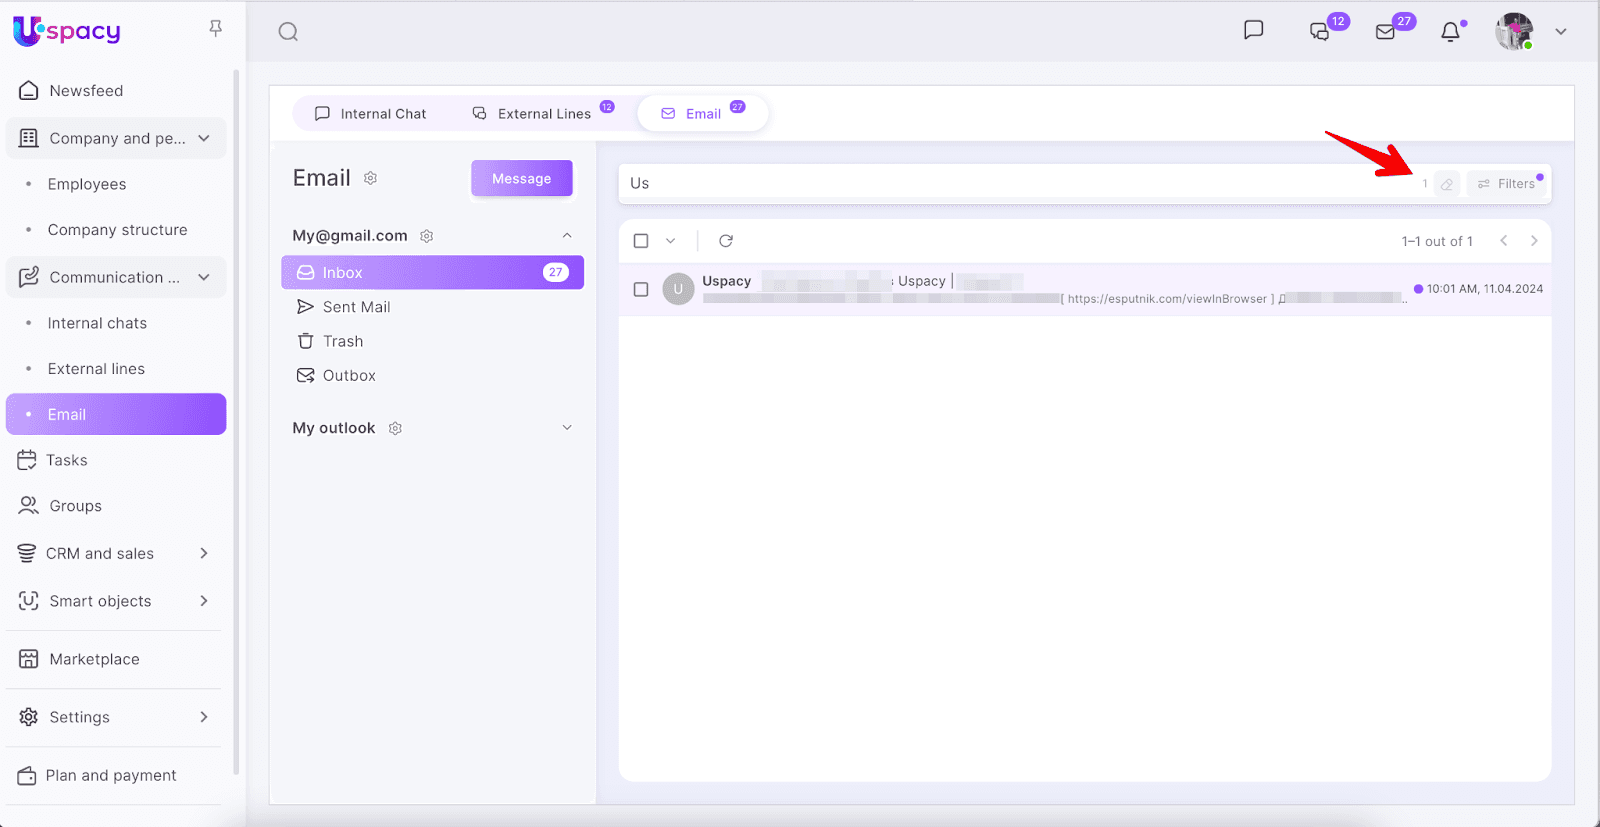Image resolution: width=1600 pixels, height=827 pixels.
Task: Switch to the Internal Chat tab
Action: pyautogui.click(x=370, y=114)
